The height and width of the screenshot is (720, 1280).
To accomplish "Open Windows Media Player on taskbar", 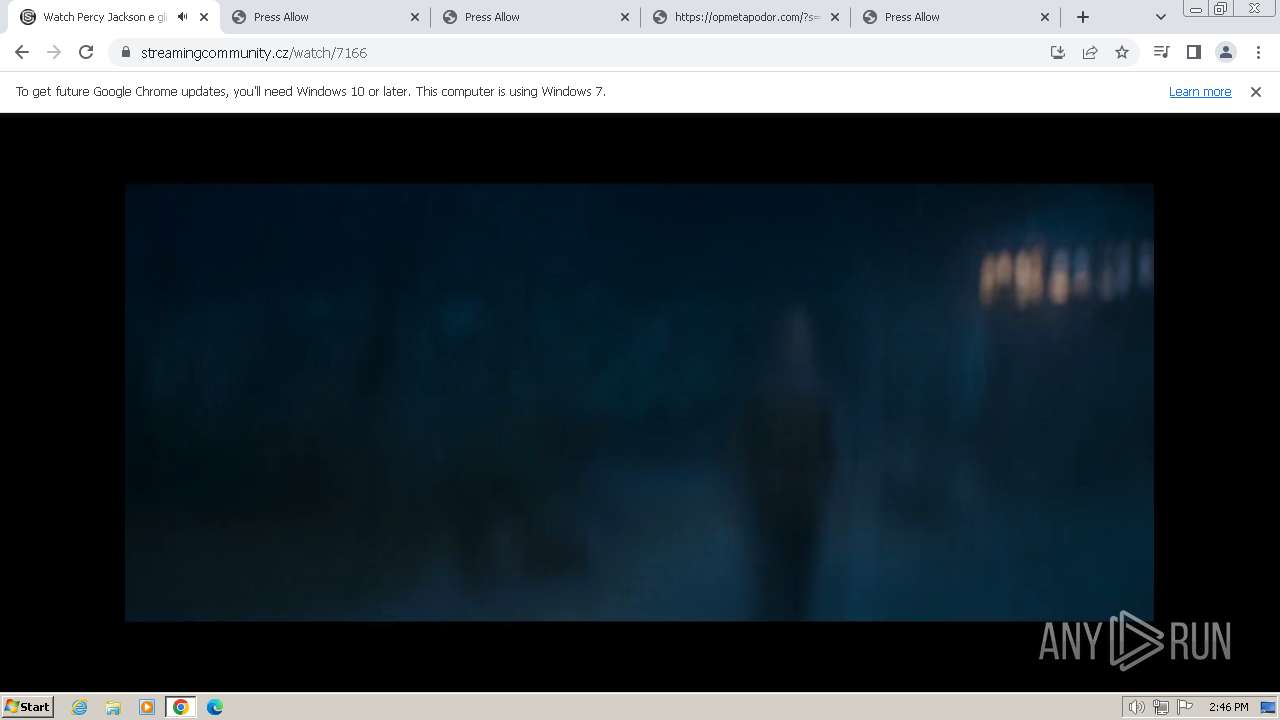I will pyautogui.click(x=147, y=707).
